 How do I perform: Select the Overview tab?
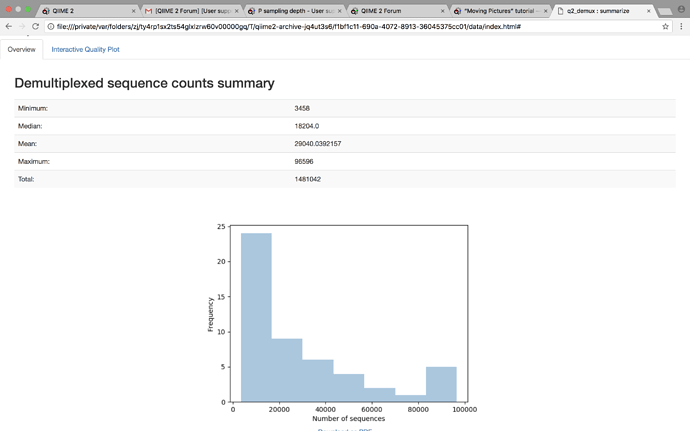click(21, 49)
